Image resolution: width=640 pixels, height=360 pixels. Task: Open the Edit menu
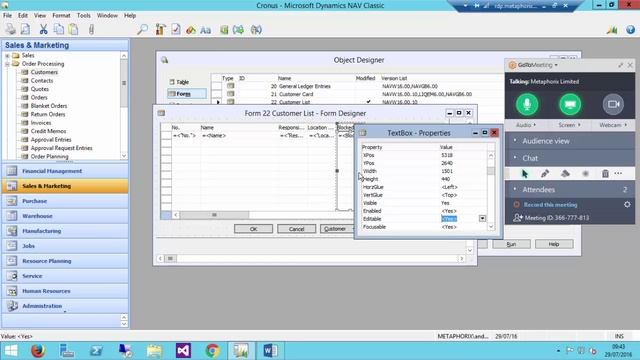click(23, 16)
